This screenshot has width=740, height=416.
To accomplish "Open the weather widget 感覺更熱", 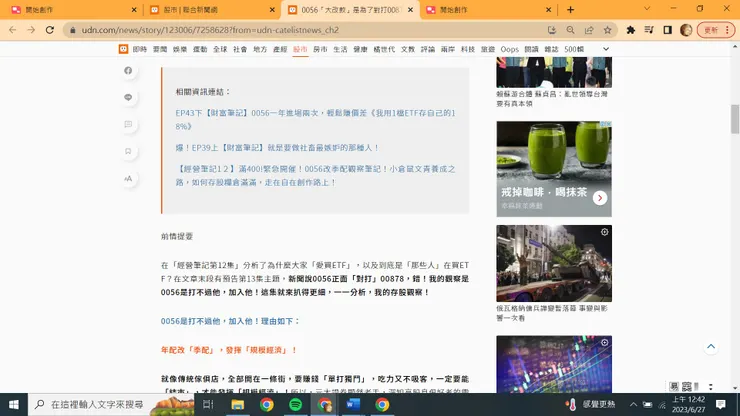I will point(591,405).
